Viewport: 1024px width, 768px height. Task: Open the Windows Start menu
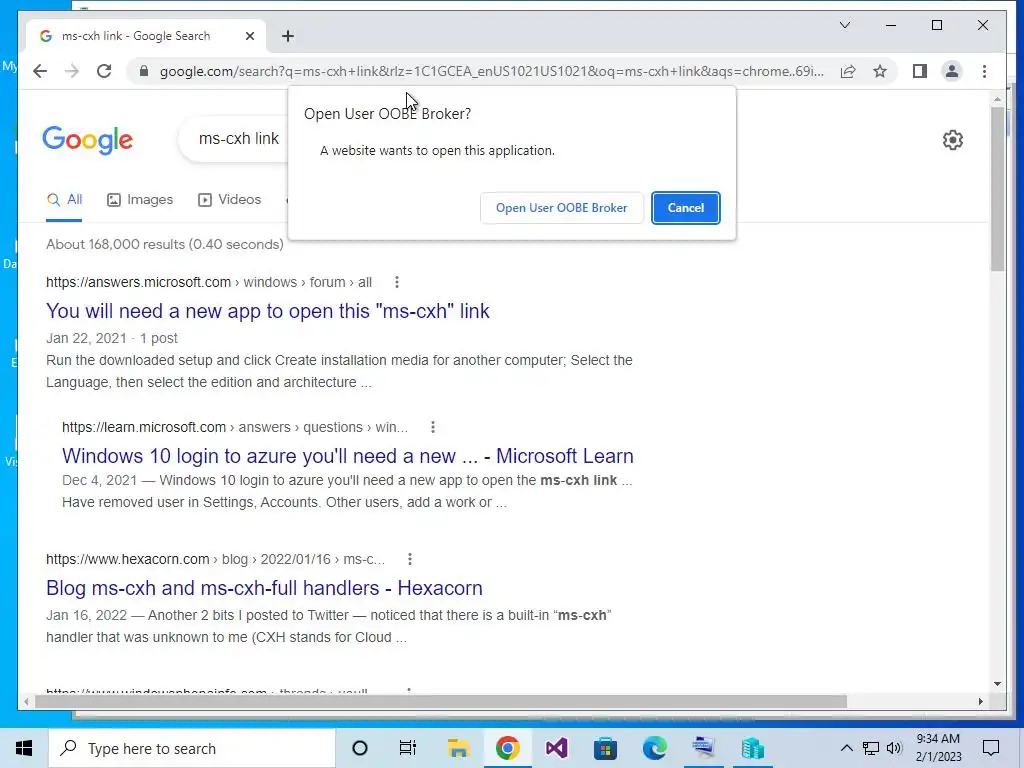click(24, 748)
